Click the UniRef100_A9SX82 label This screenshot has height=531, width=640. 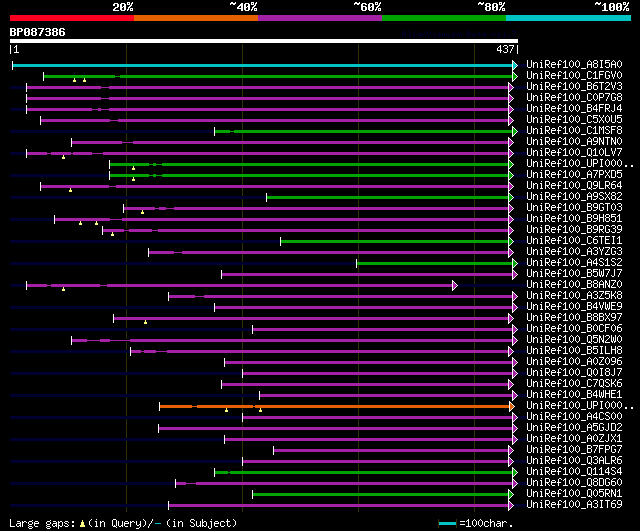[574, 197]
